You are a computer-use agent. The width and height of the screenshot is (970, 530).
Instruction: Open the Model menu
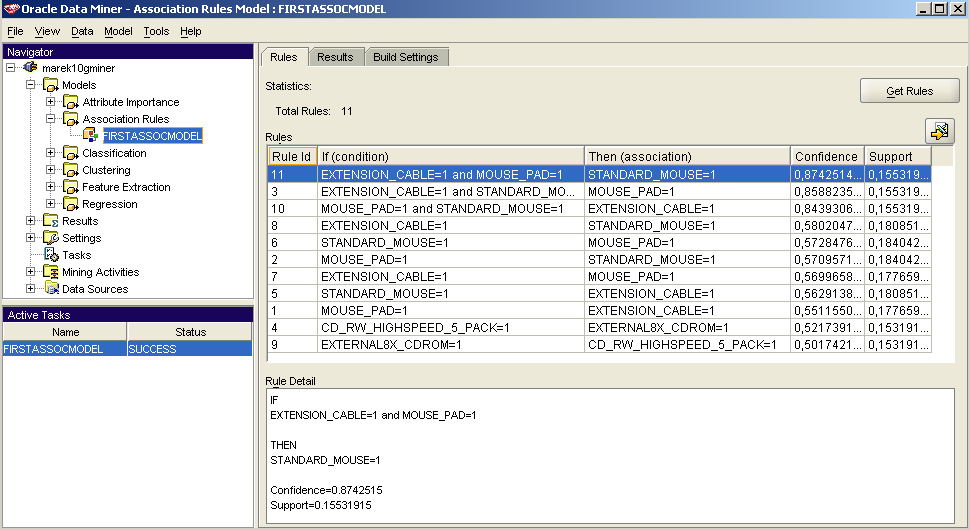click(x=118, y=31)
